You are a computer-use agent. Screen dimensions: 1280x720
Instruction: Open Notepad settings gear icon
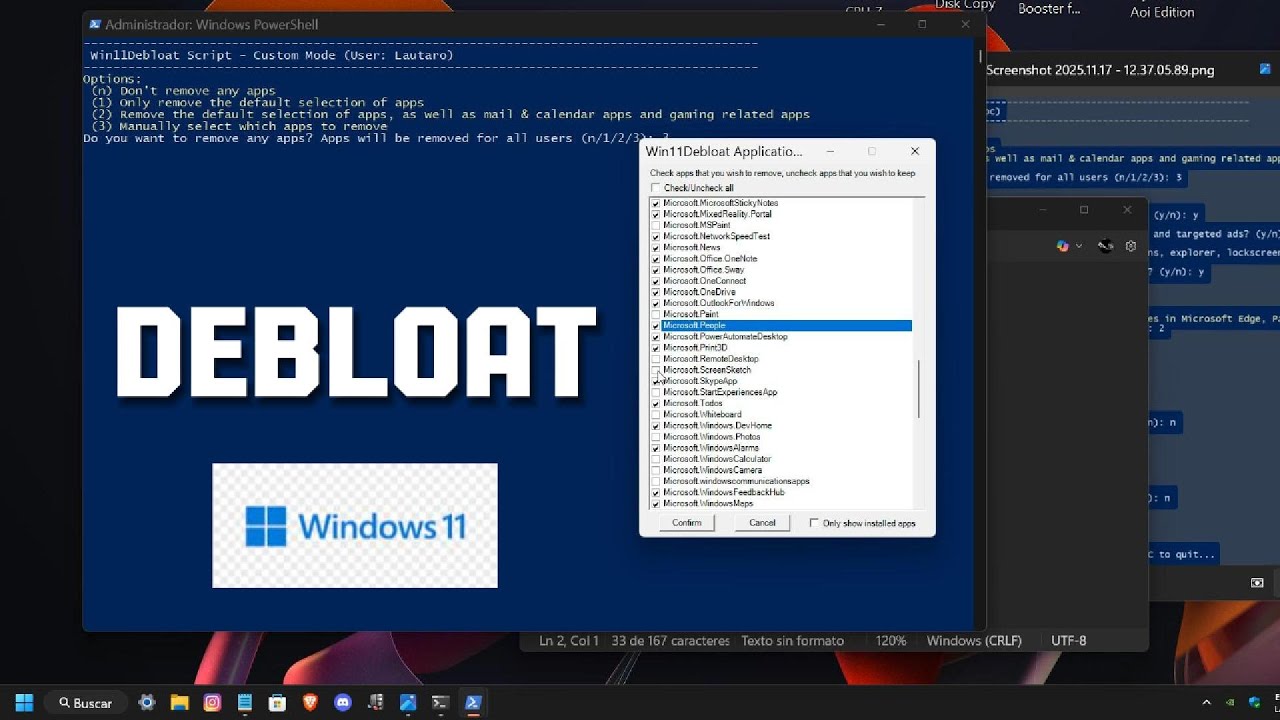(x=1131, y=246)
